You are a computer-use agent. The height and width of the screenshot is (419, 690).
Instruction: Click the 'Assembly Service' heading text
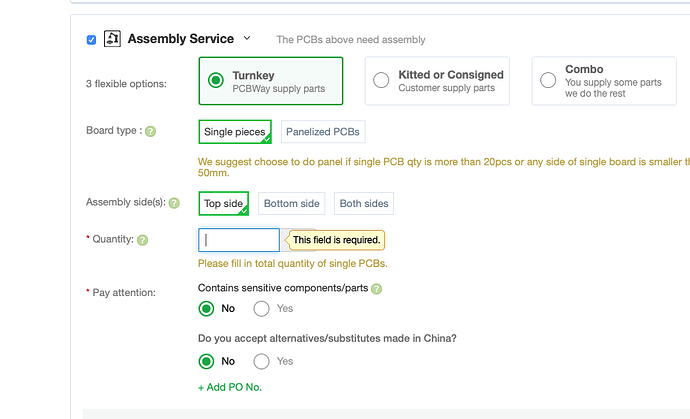181,39
